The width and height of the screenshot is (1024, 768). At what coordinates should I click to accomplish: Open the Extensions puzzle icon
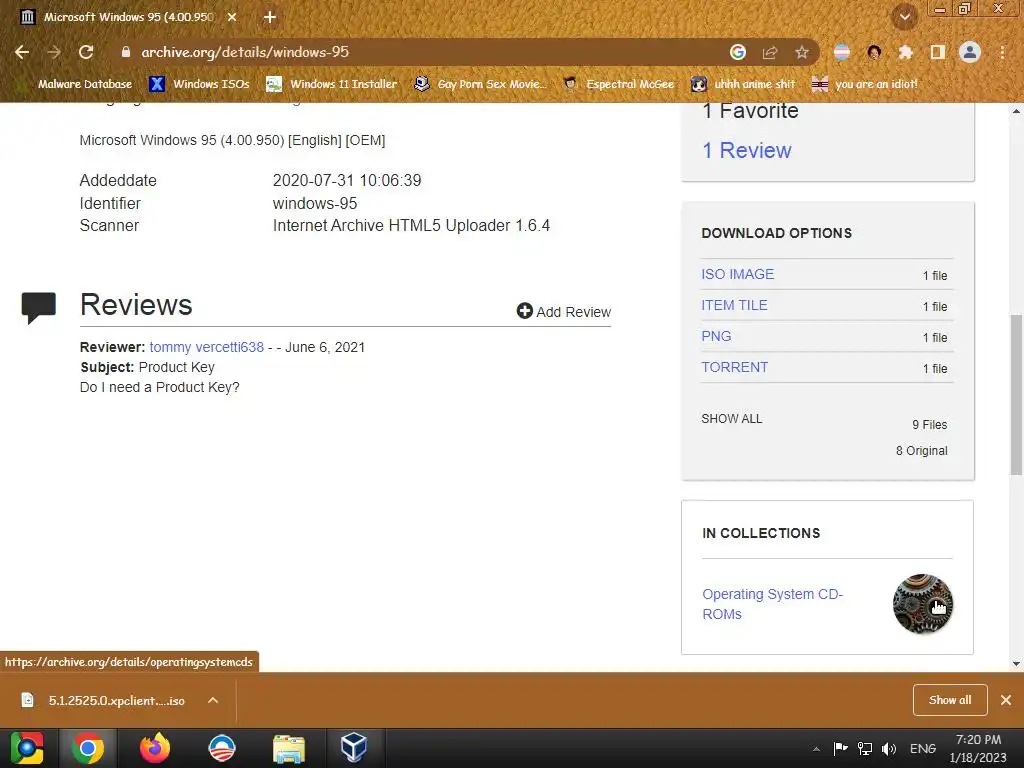coord(906,52)
